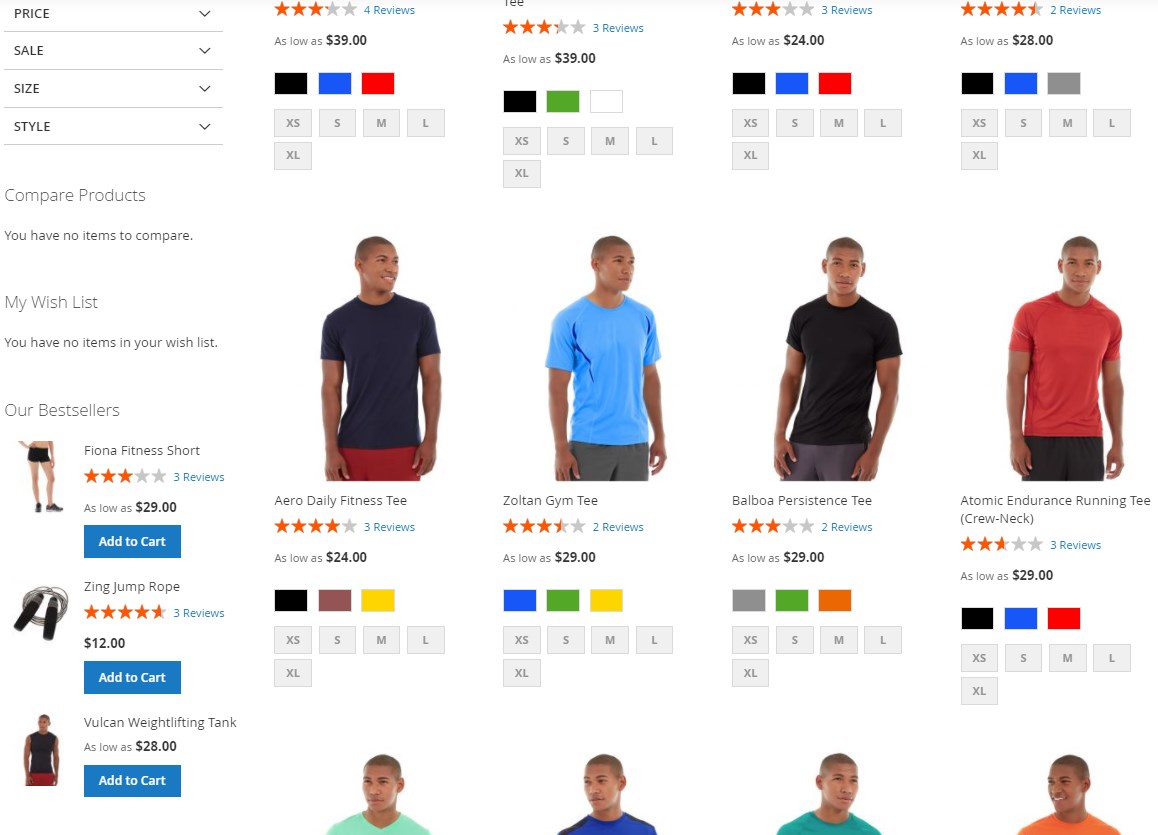
Task: Expand the STYLE filter chevron
Action: point(205,126)
